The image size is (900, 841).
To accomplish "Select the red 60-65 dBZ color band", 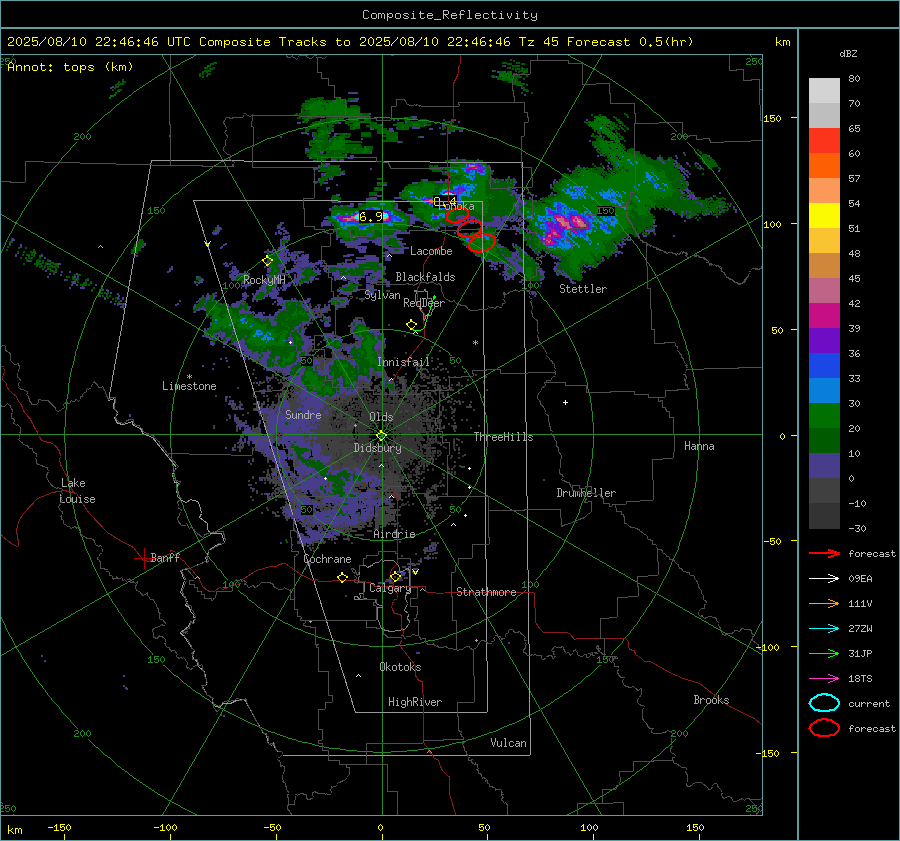I will 824,141.
